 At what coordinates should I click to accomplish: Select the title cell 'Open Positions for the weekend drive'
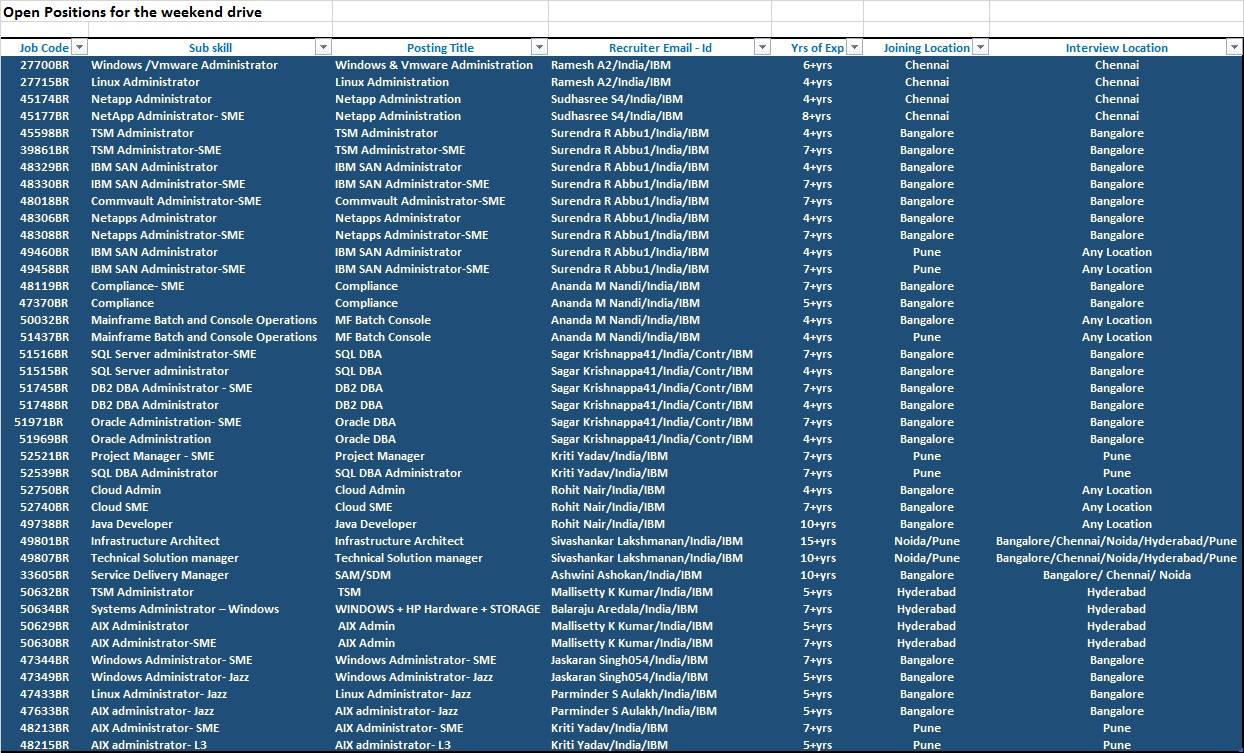tap(132, 12)
